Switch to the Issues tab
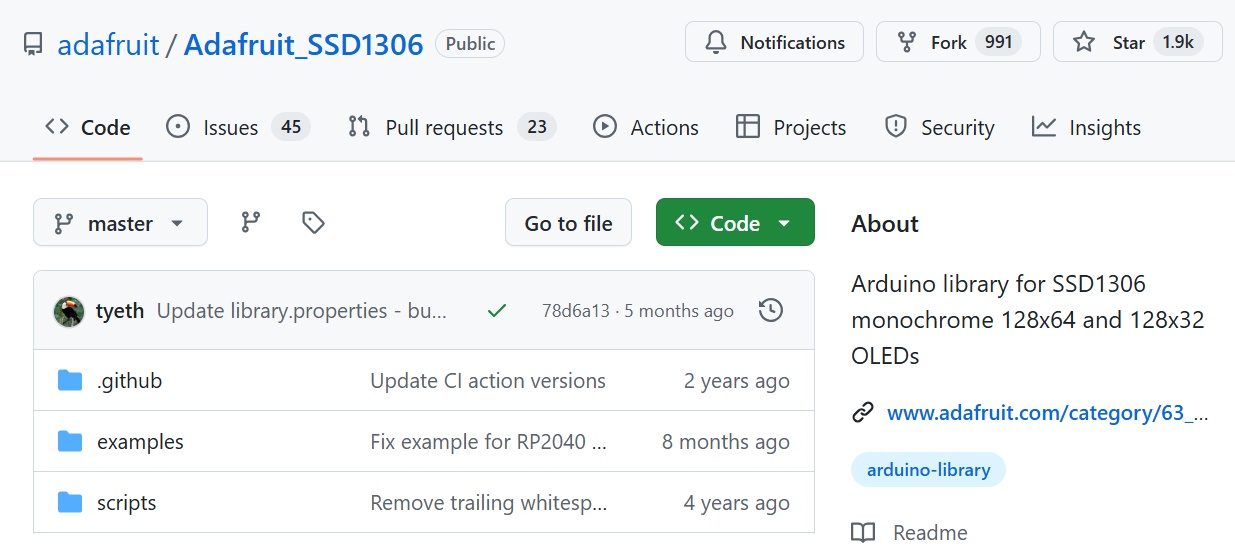 237,128
